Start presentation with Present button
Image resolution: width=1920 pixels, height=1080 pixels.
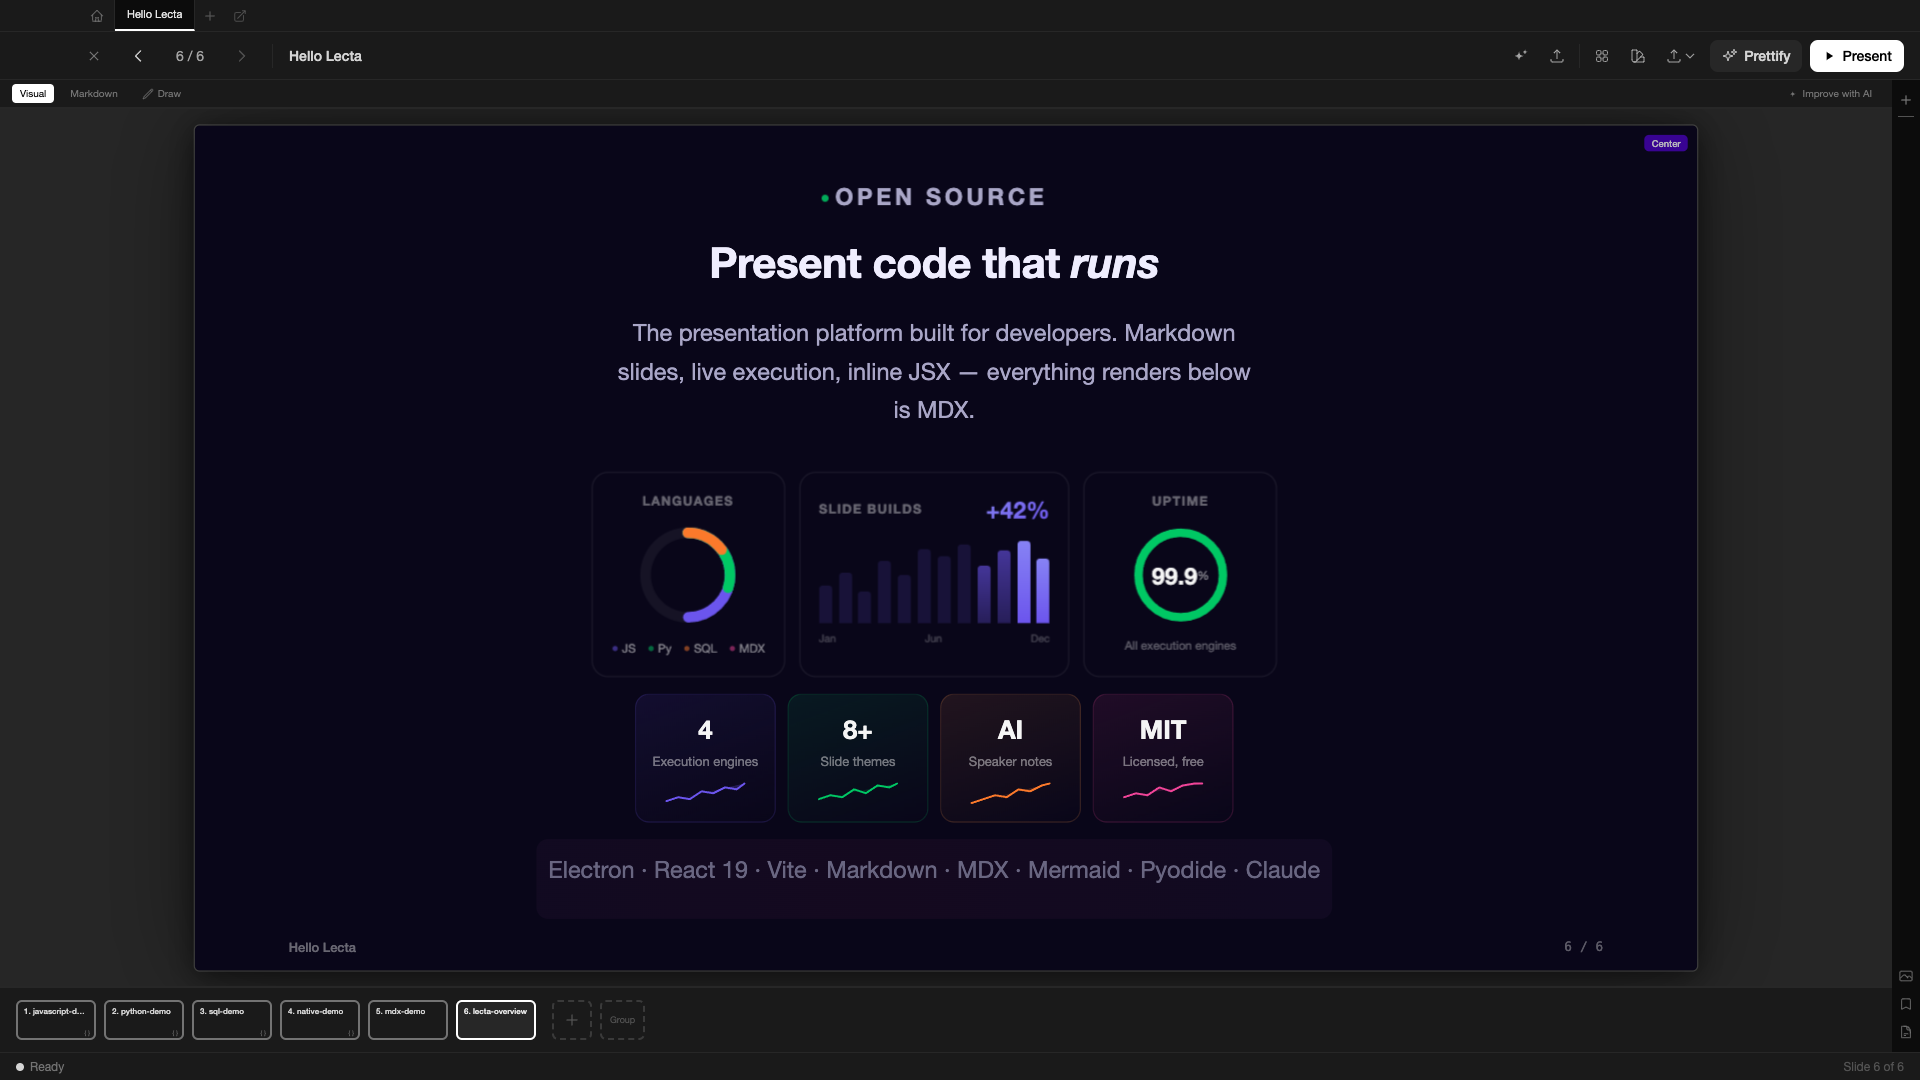pyautogui.click(x=1857, y=56)
